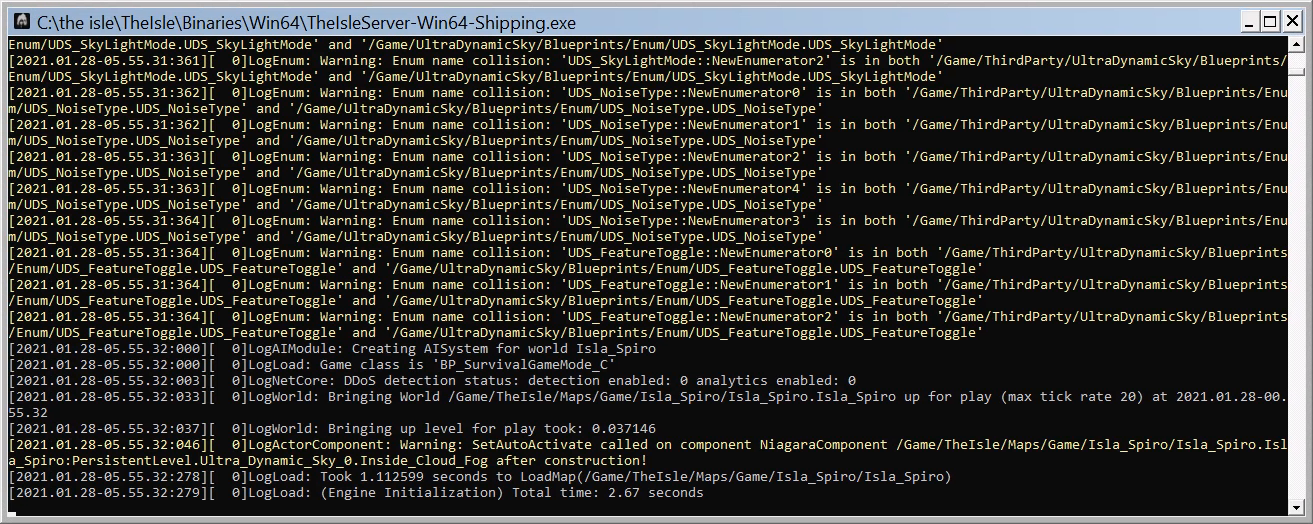
Task: Click 'LogWorld: Bringing World' log line
Action: [648, 405]
